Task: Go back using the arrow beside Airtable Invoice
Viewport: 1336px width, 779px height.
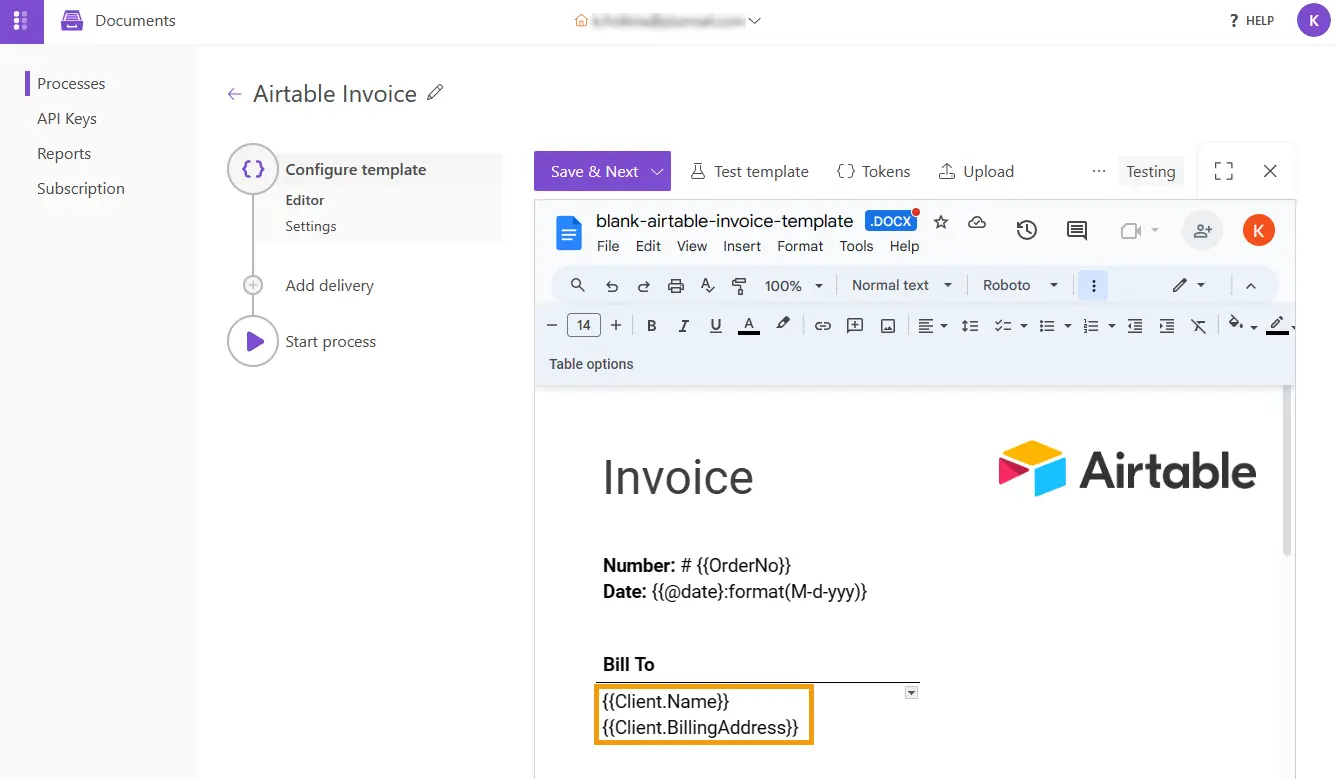Action: pos(234,94)
